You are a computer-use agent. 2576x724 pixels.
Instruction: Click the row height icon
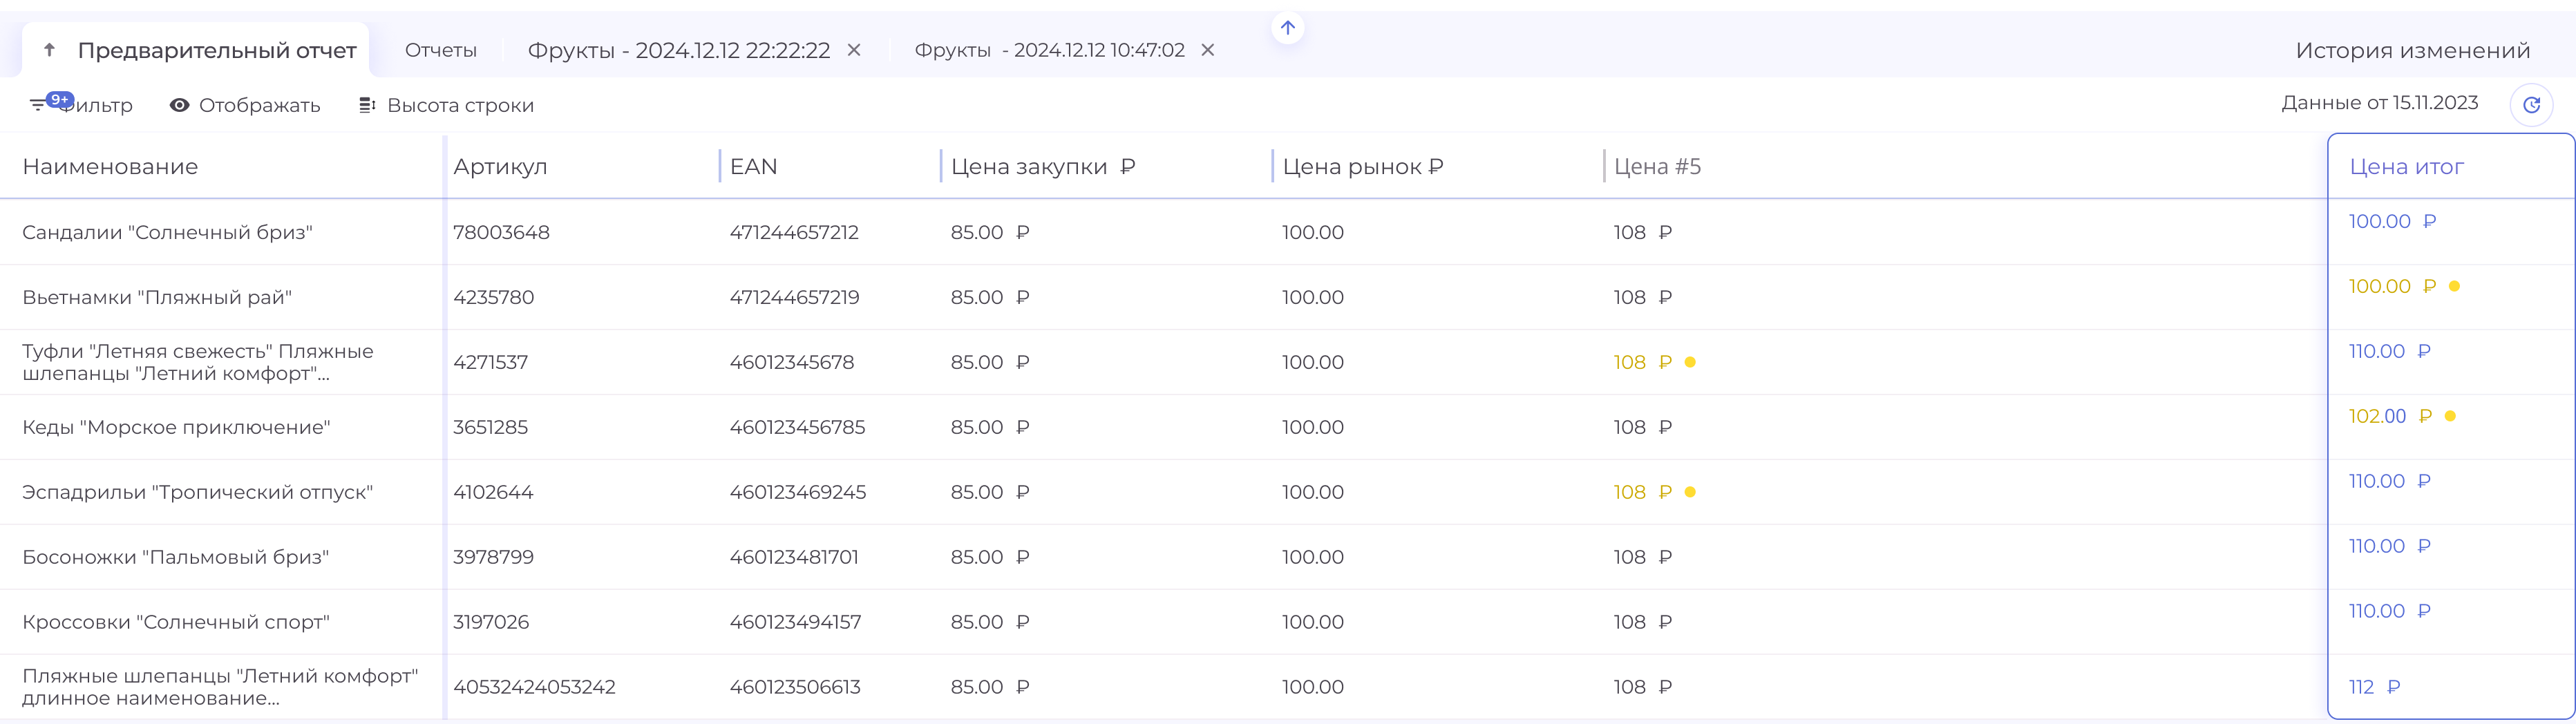point(367,105)
